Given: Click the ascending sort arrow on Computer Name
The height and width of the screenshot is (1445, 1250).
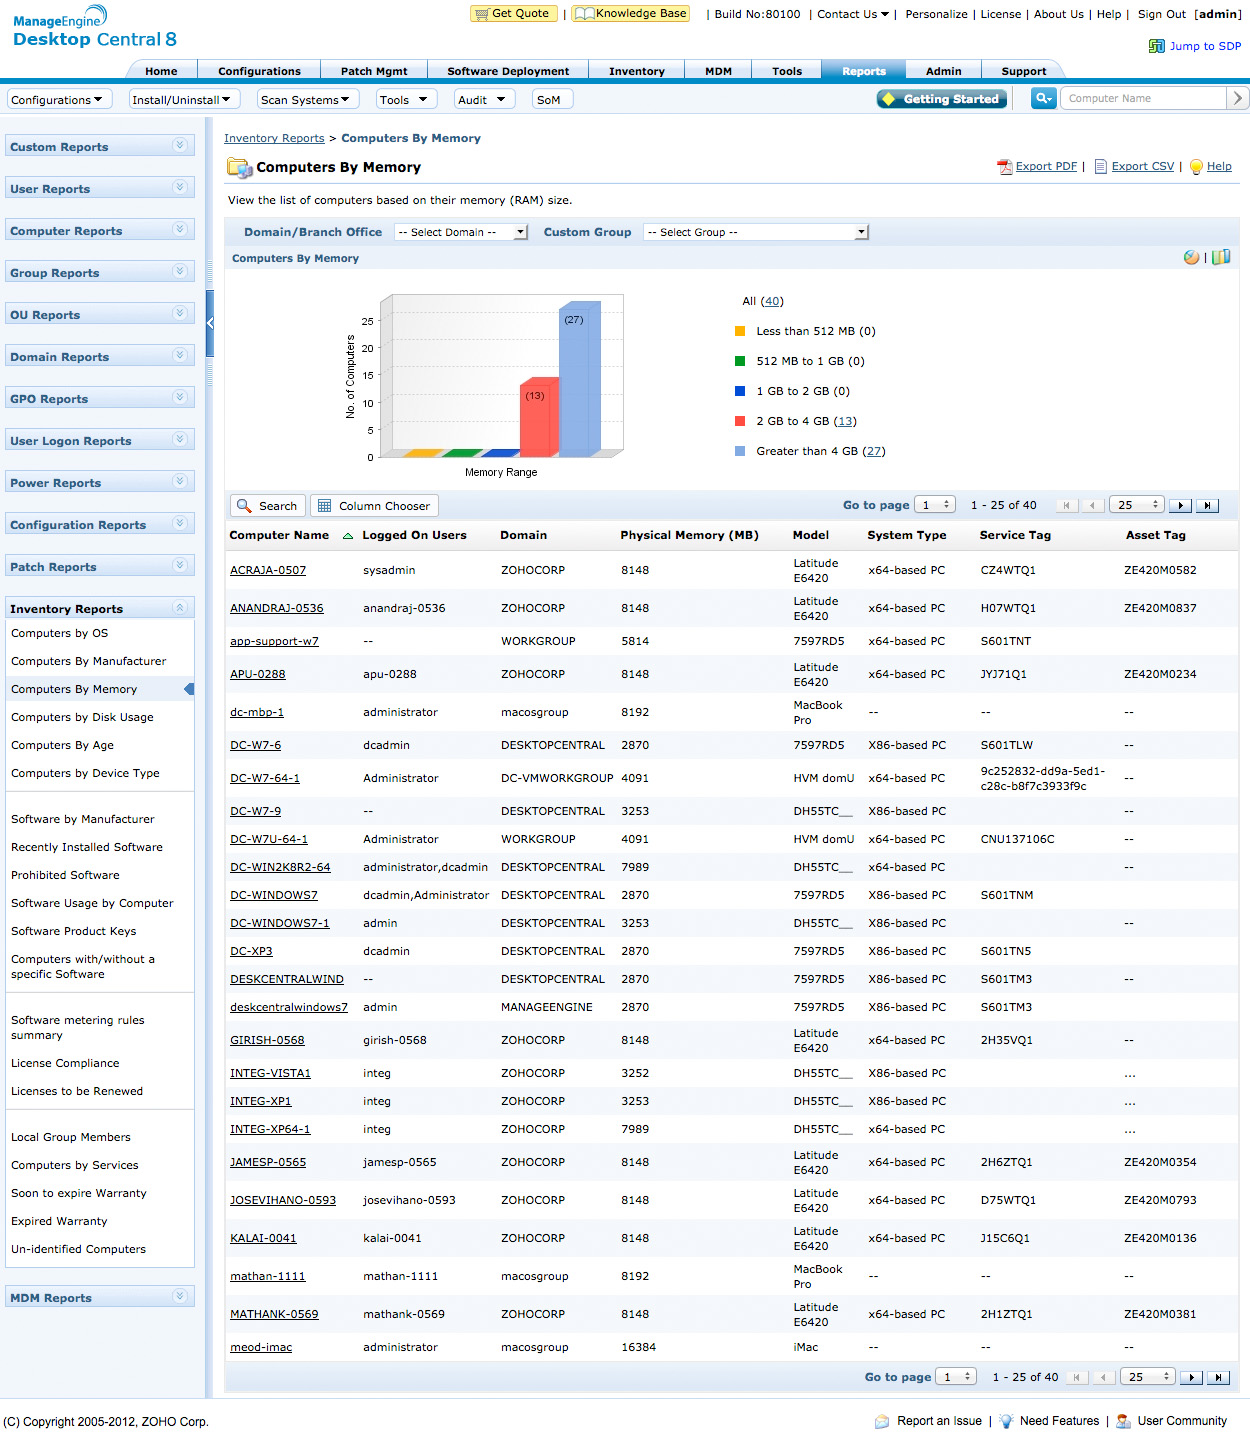Looking at the screenshot, I should [348, 536].
